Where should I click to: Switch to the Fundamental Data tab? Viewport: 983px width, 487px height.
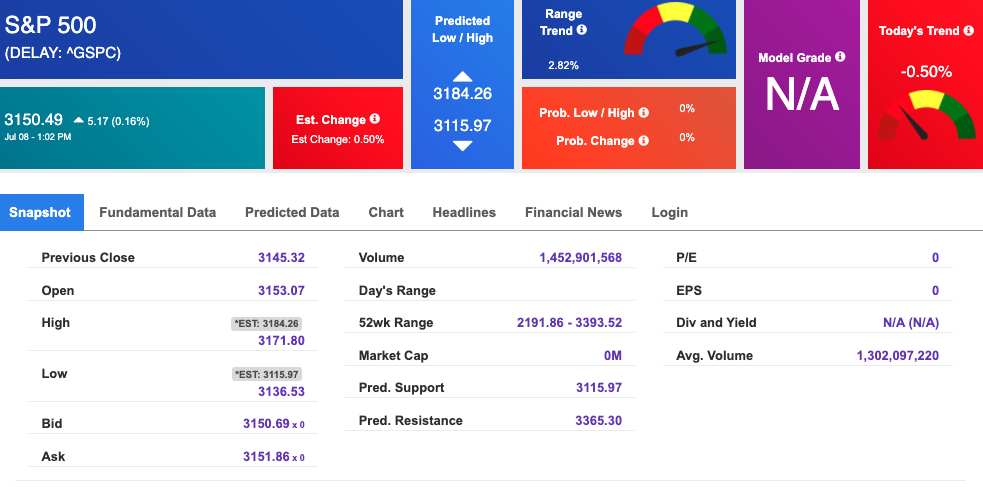click(157, 212)
